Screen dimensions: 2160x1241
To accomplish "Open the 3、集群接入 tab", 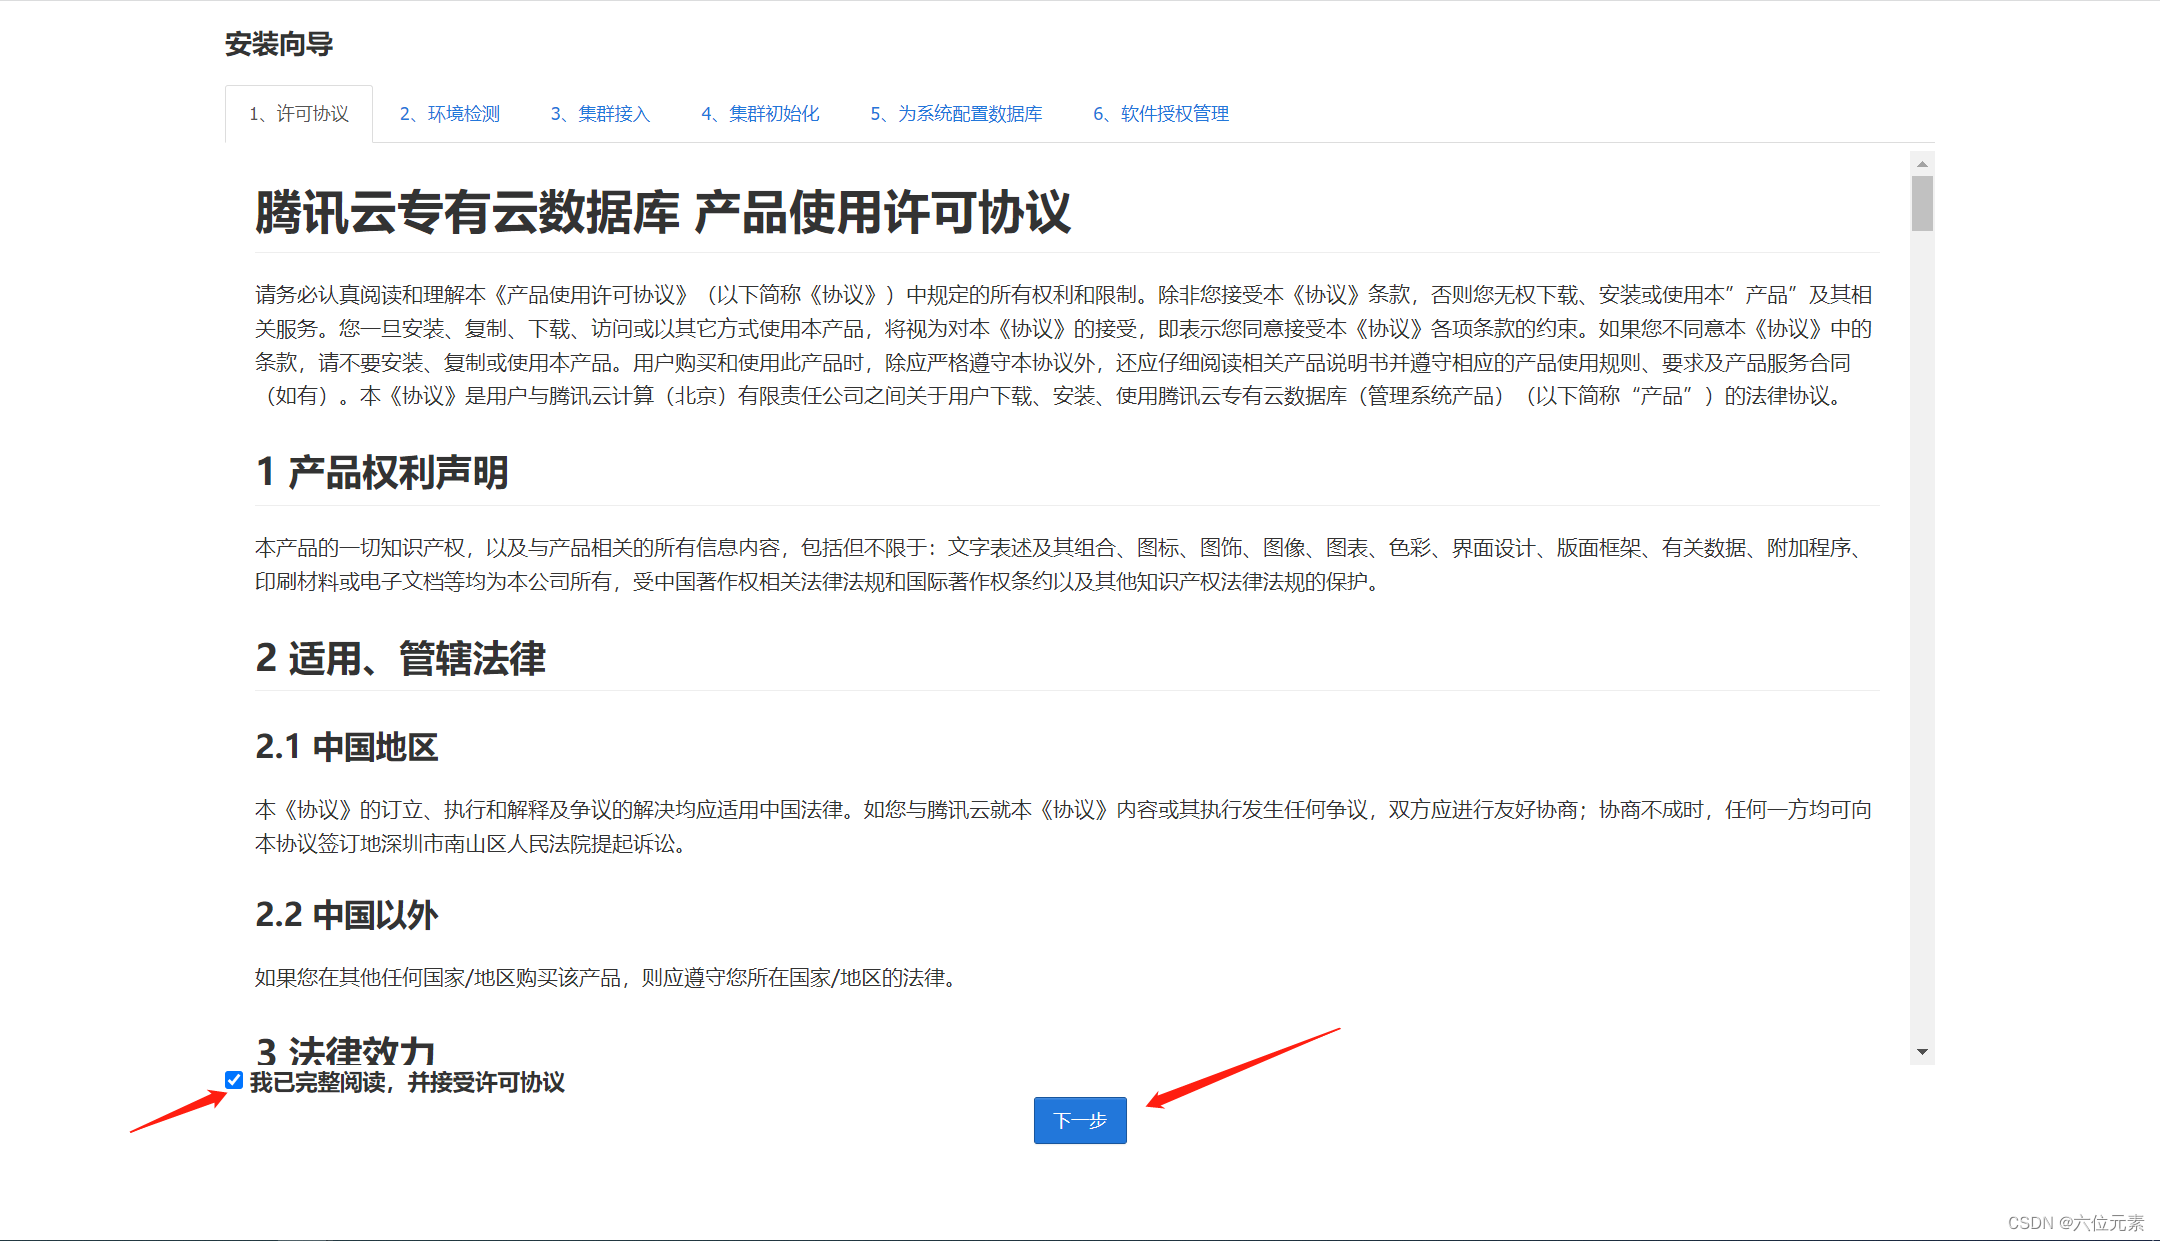I will (x=600, y=114).
